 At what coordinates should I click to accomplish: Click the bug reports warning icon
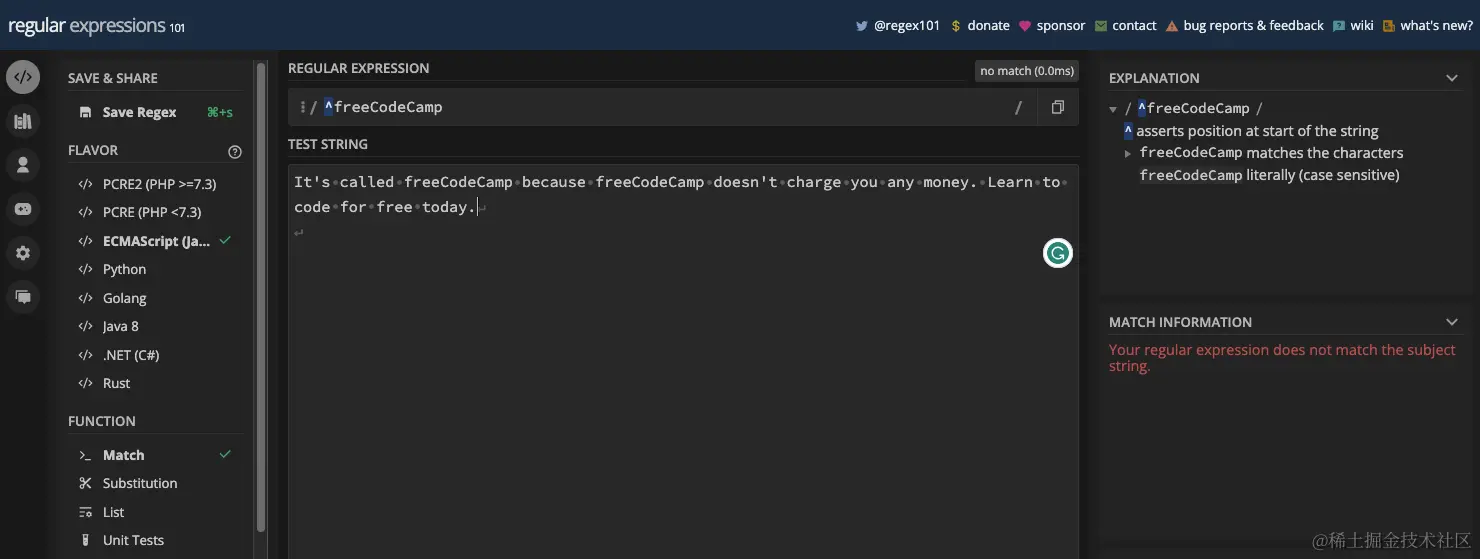point(1172,26)
